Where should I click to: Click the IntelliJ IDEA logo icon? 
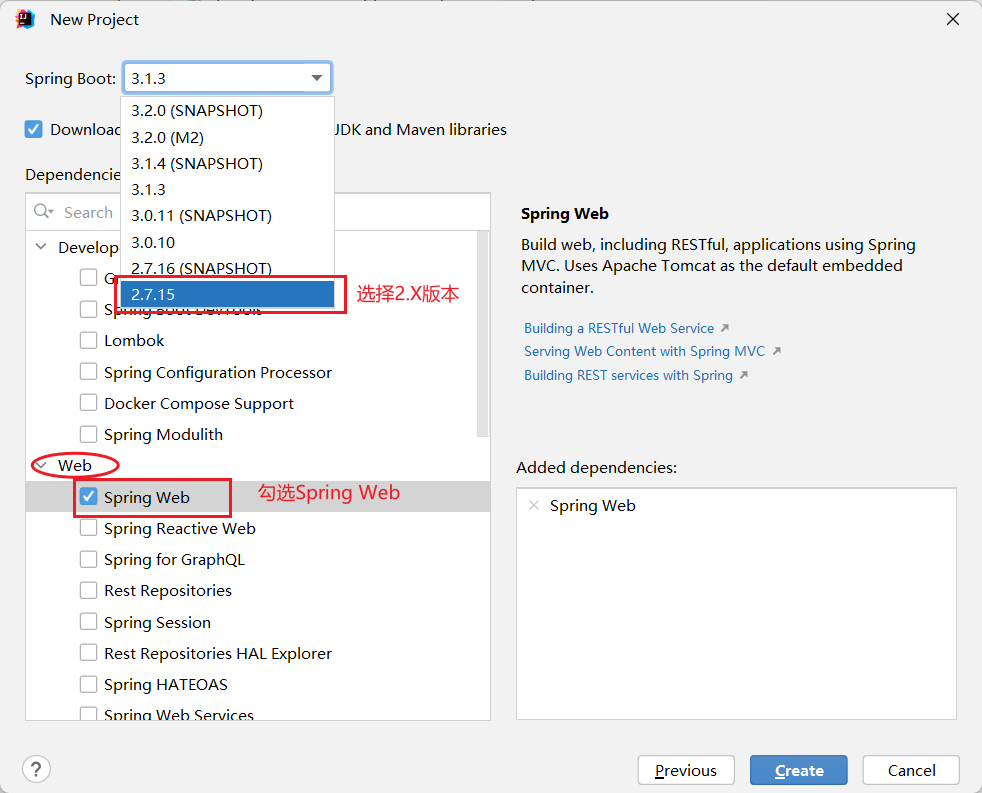[25, 19]
